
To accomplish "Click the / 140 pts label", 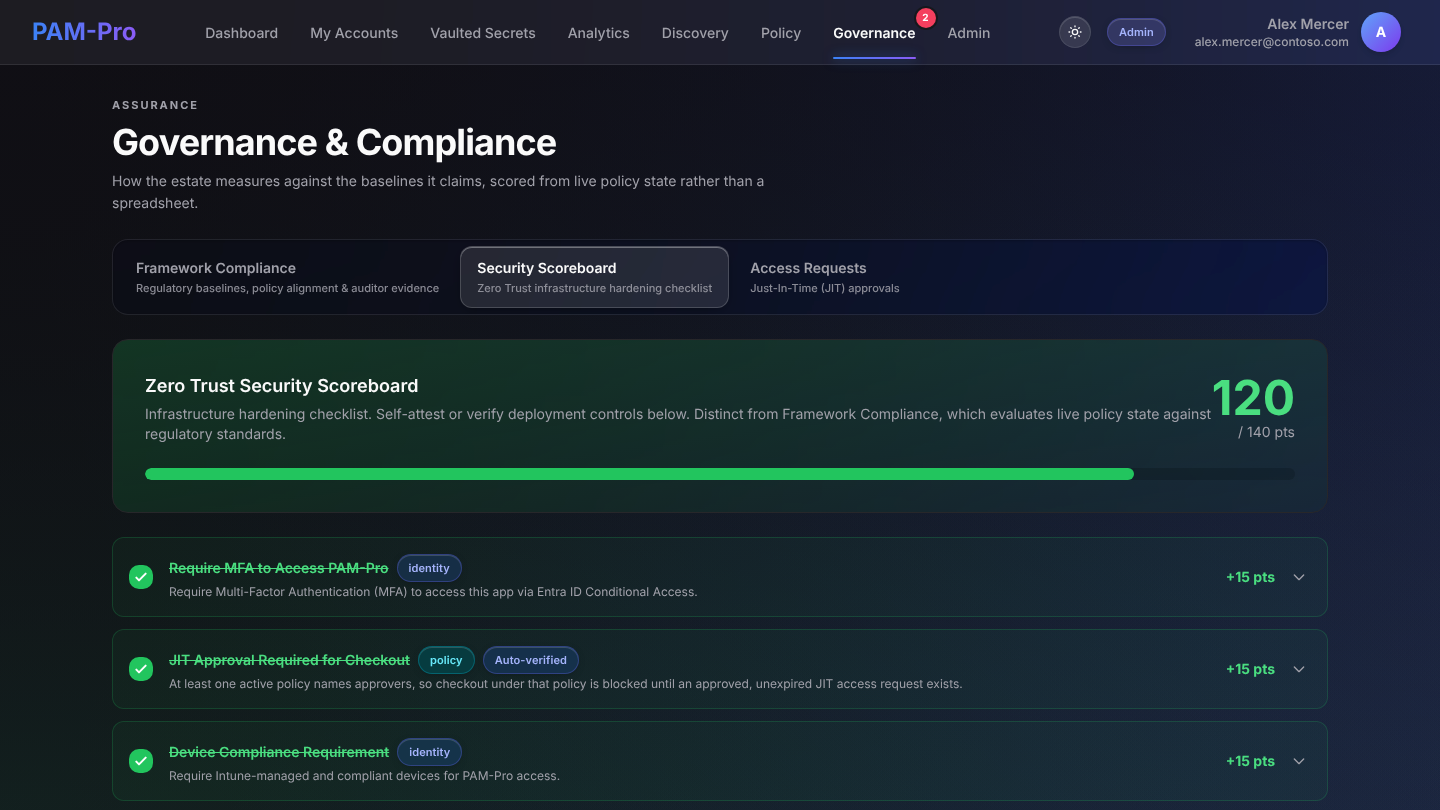I will [1266, 432].
